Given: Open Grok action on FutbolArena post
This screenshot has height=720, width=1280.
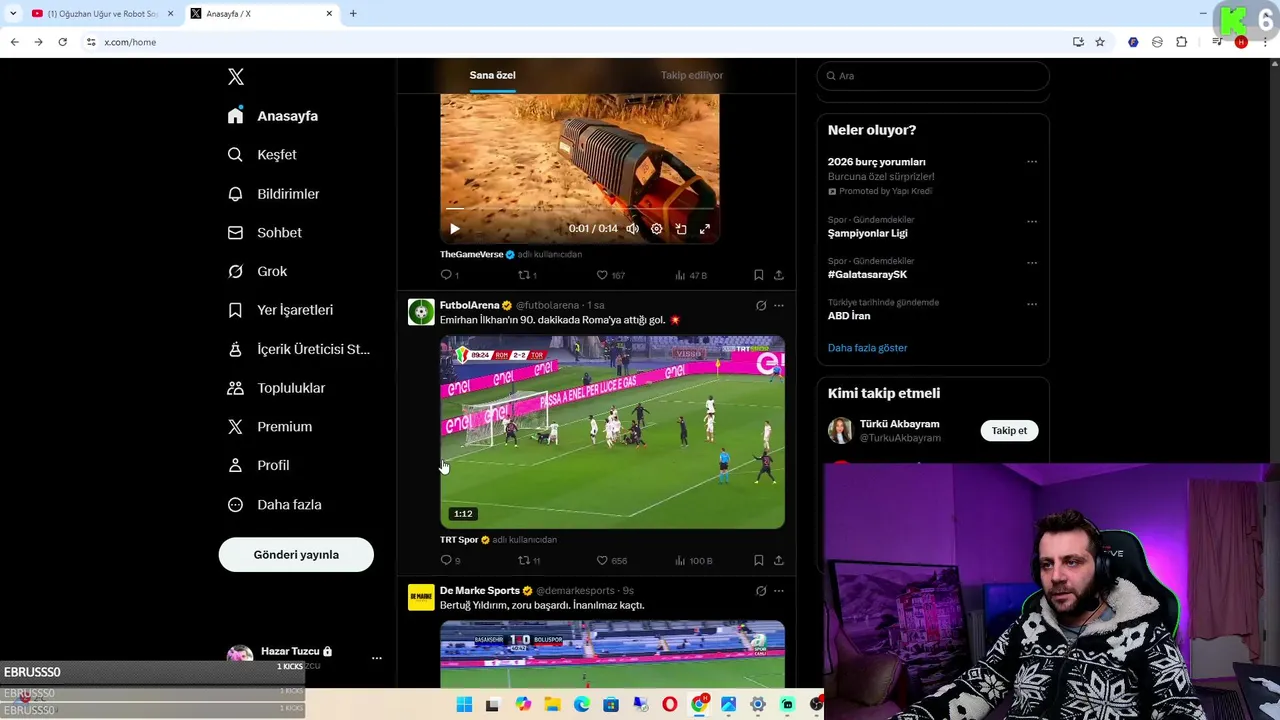Looking at the screenshot, I should point(761,306).
